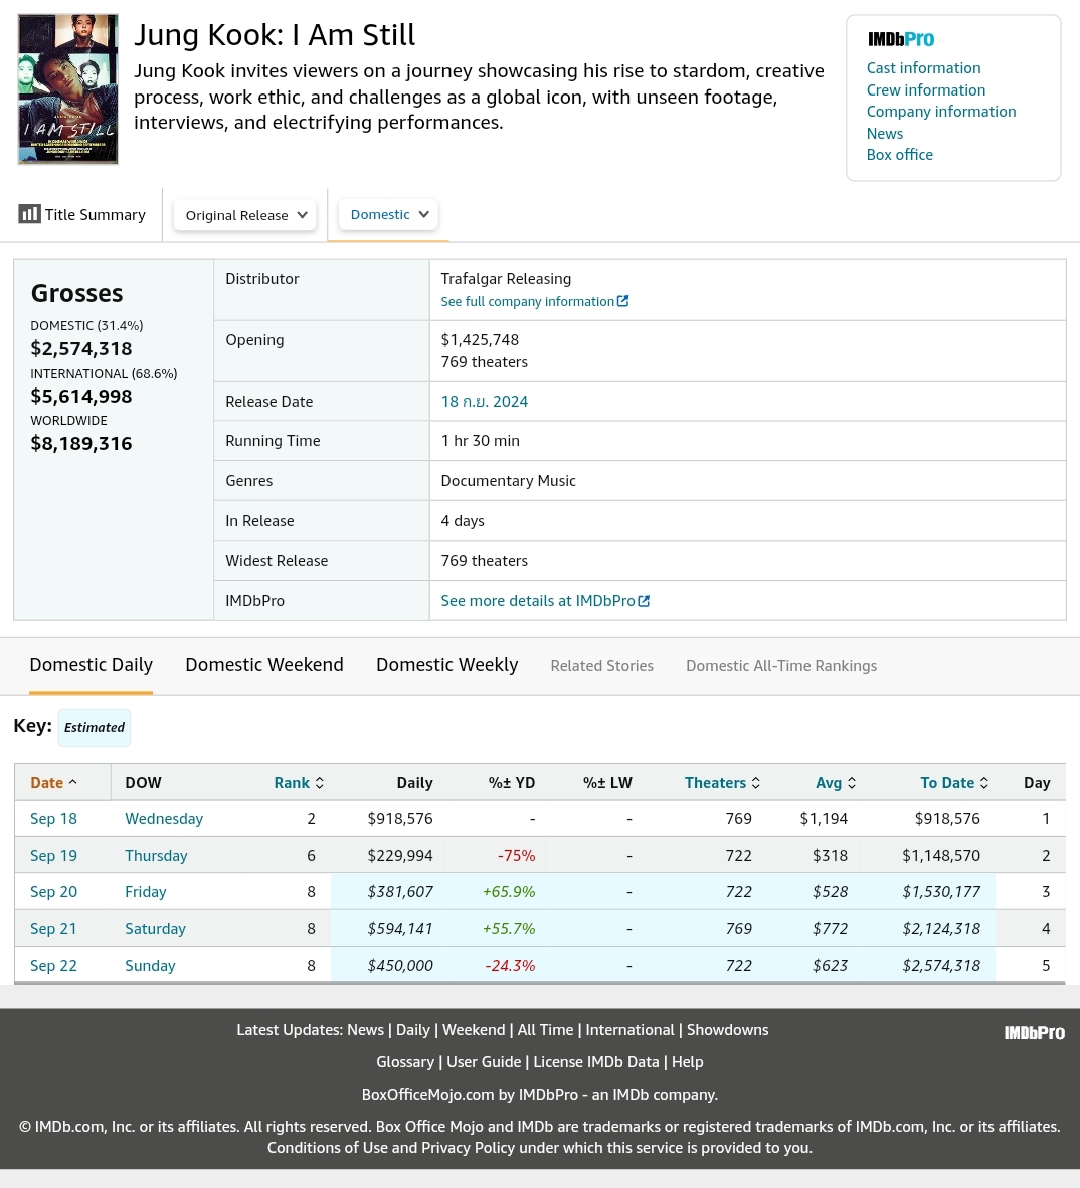Image resolution: width=1080 pixels, height=1188 pixels.
Task: Click the Title Summary bar chart icon
Action: click(29, 214)
